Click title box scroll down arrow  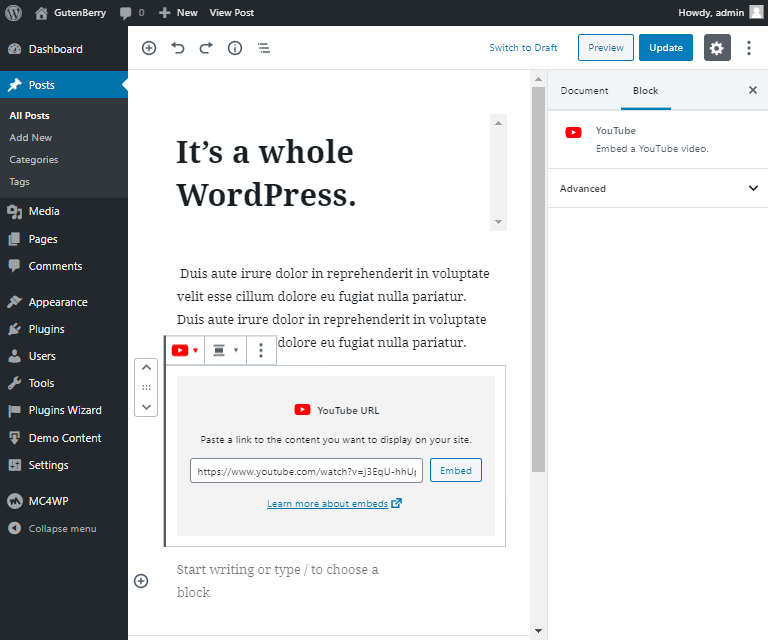498,222
